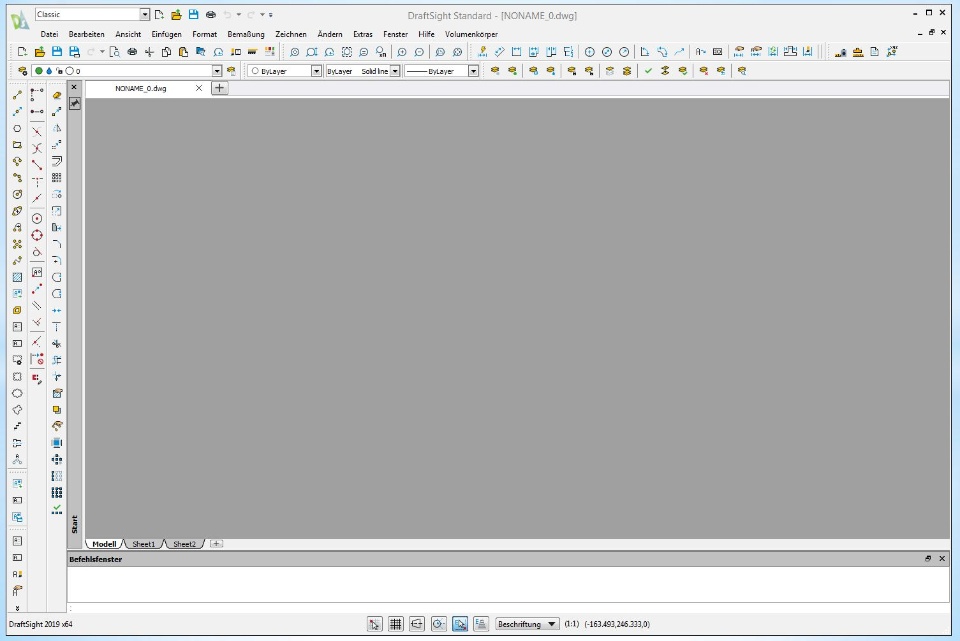This screenshot has width=960, height=641.
Task: Click the Zoom Out magnifier icon
Action: [419, 52]
